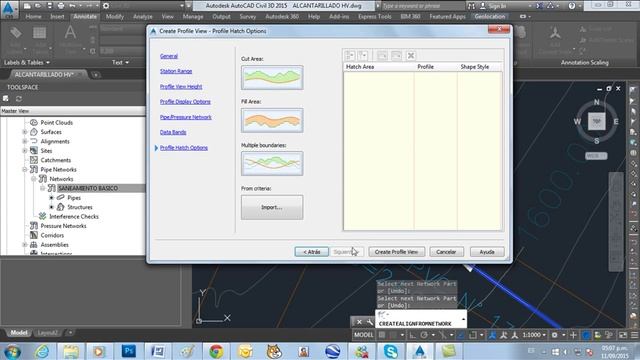Click the Atrás back button
The width and height of the screenshot is (640, 360).
click(x=311, y=252)
